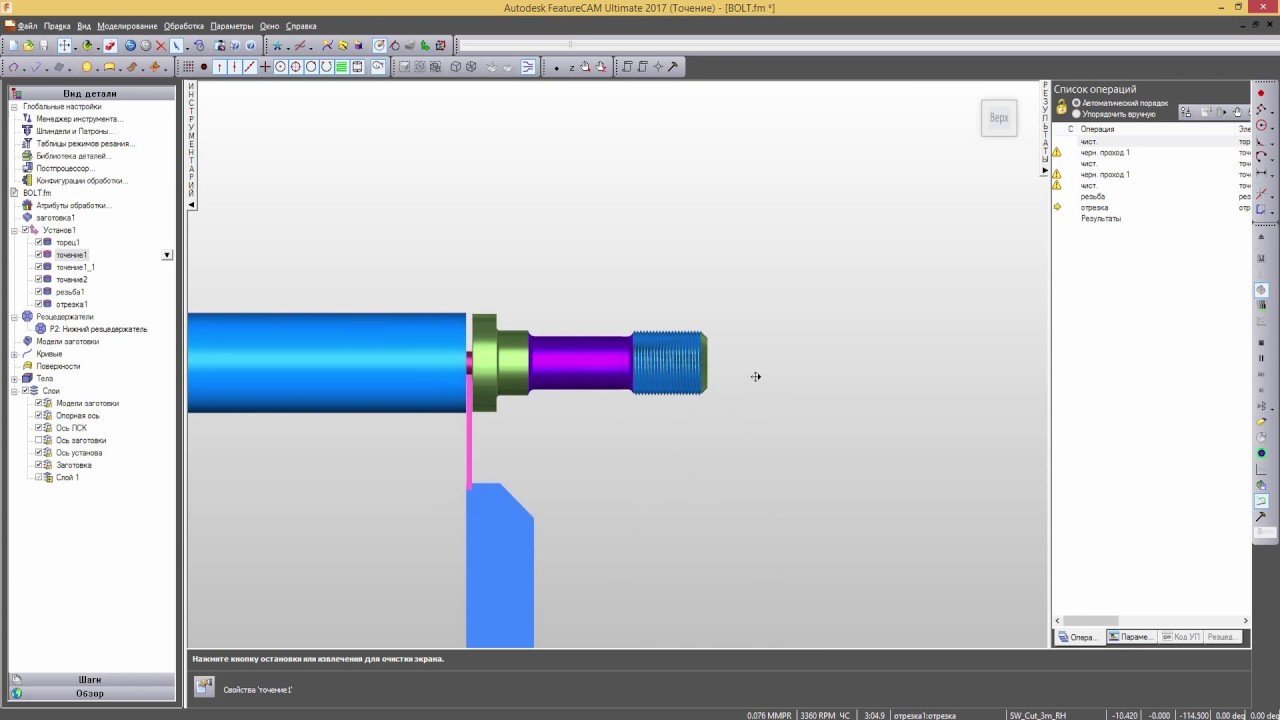Click the red plus crosshair icon
The image size is (1280, 720).
(x=264, y=67)
